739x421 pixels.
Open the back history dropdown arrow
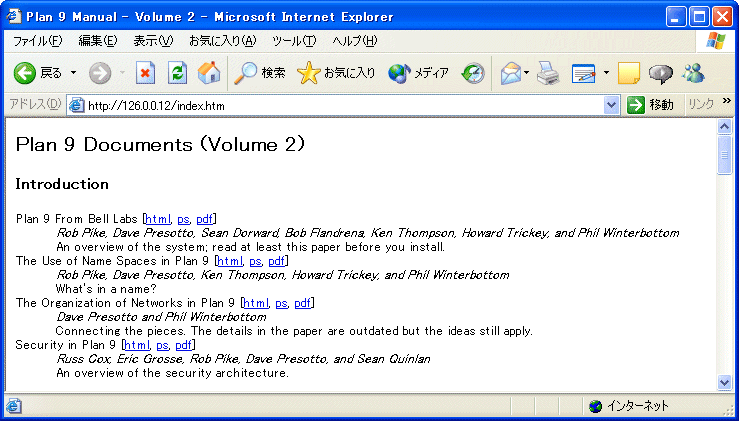(73, 73)
